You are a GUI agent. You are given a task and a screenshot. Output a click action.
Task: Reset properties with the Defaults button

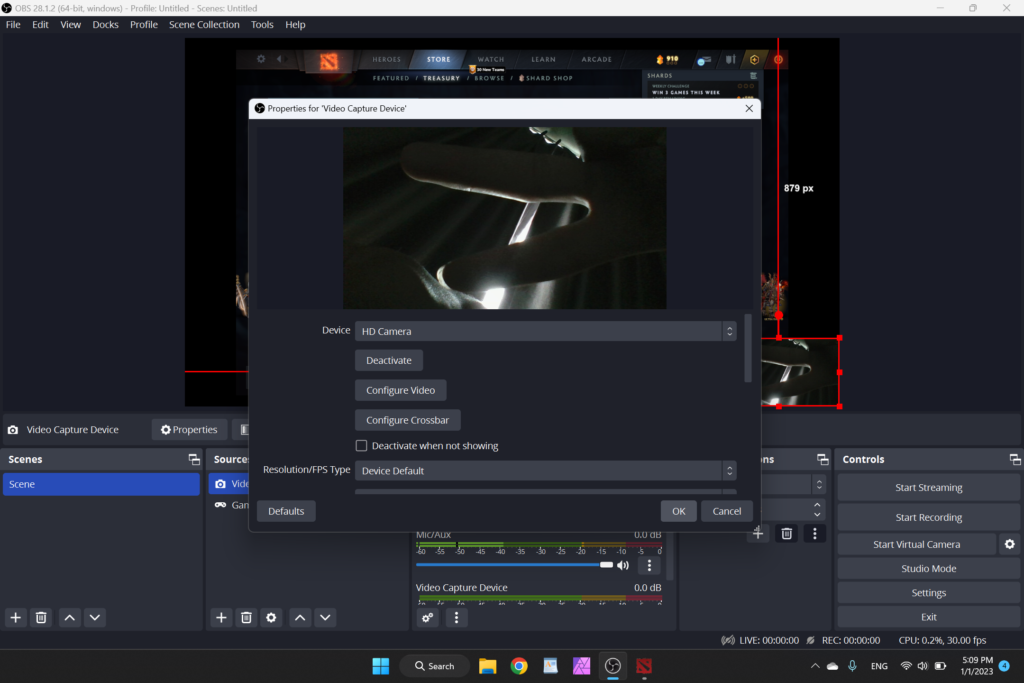tap(286, 511)
